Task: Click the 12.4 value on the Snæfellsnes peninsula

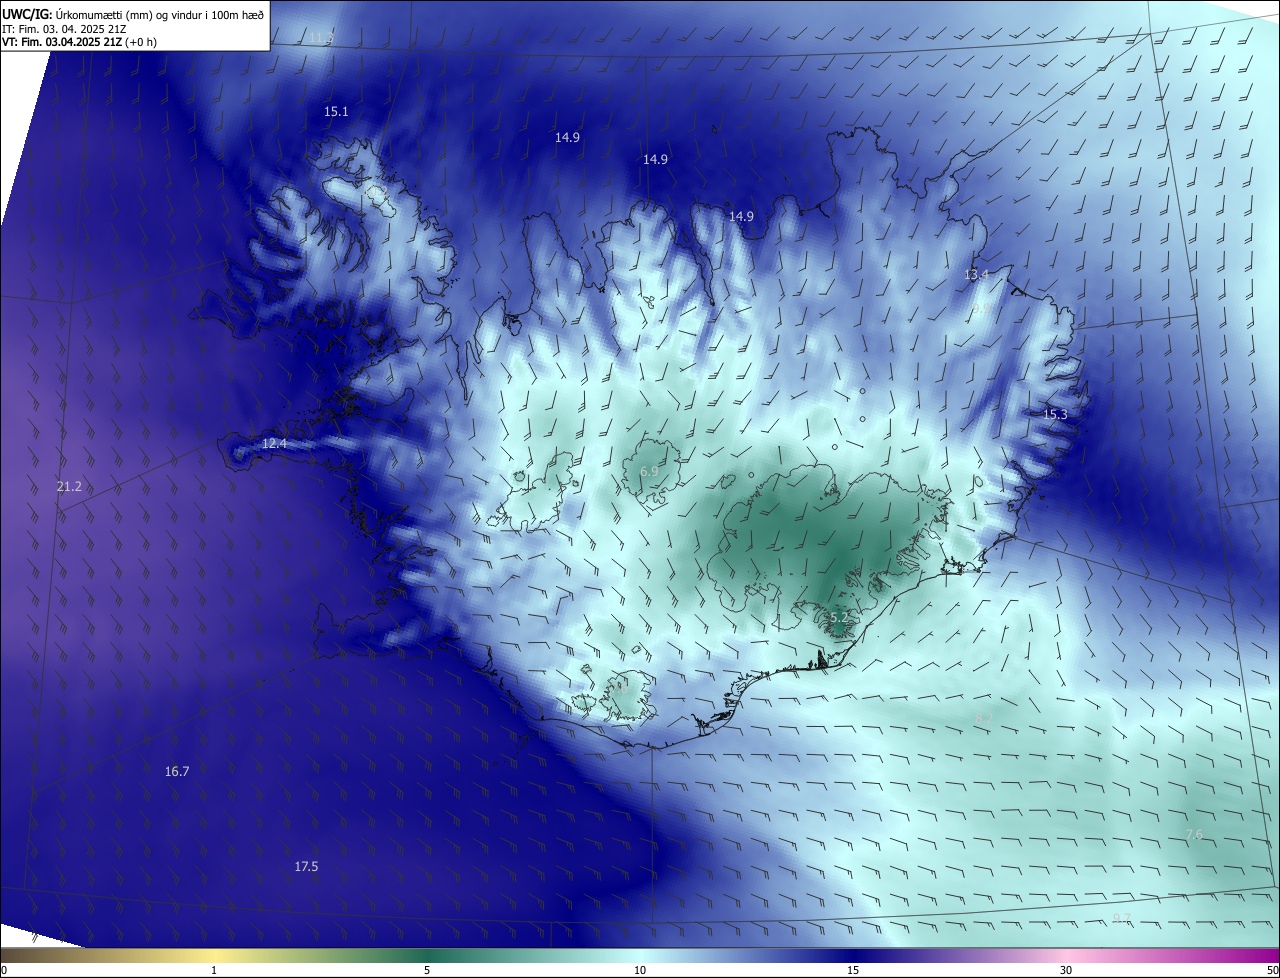Action: (x=274, y=443)
